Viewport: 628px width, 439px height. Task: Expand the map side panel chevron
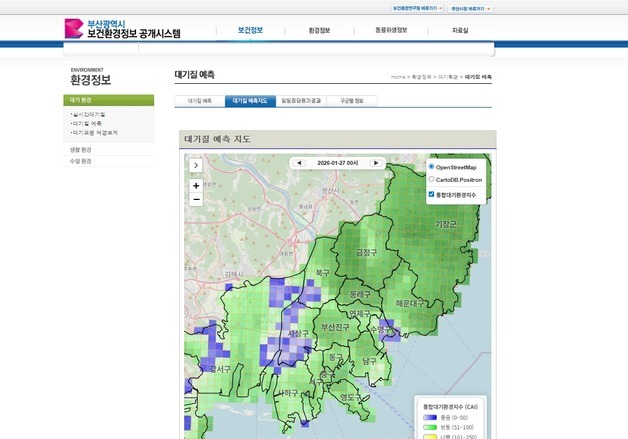196,165
